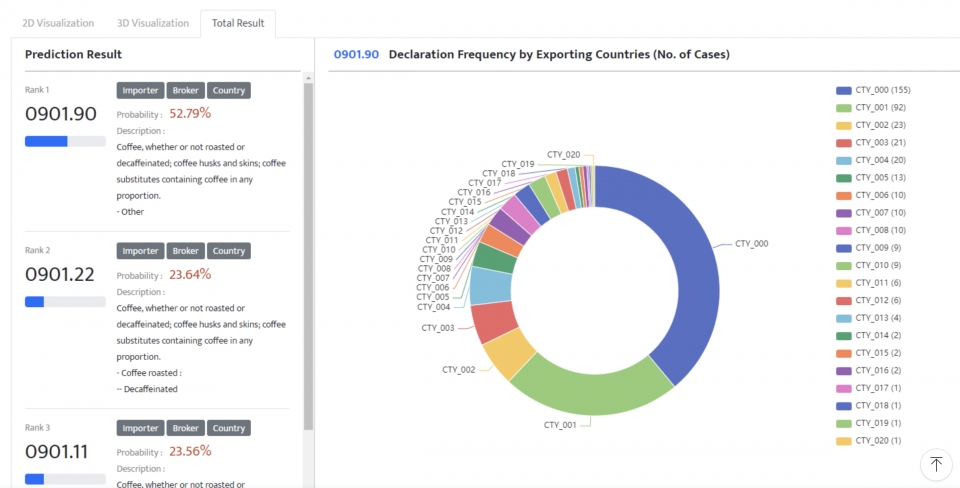This screenshot has height=488, width=960.
Task: Click the green CTY_001 donut slice
Action: (592, 396)
